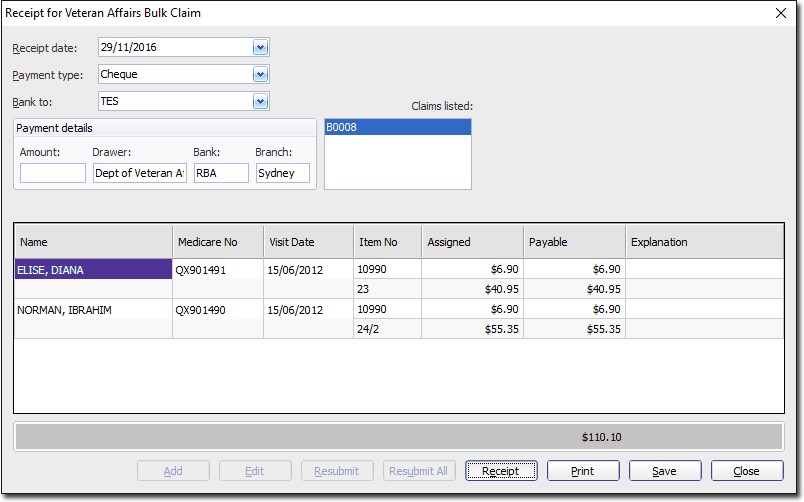The height and width of the screenshot is (502, 804).
Task: Close the dialog with the X icon
Action: pos(781,13)
